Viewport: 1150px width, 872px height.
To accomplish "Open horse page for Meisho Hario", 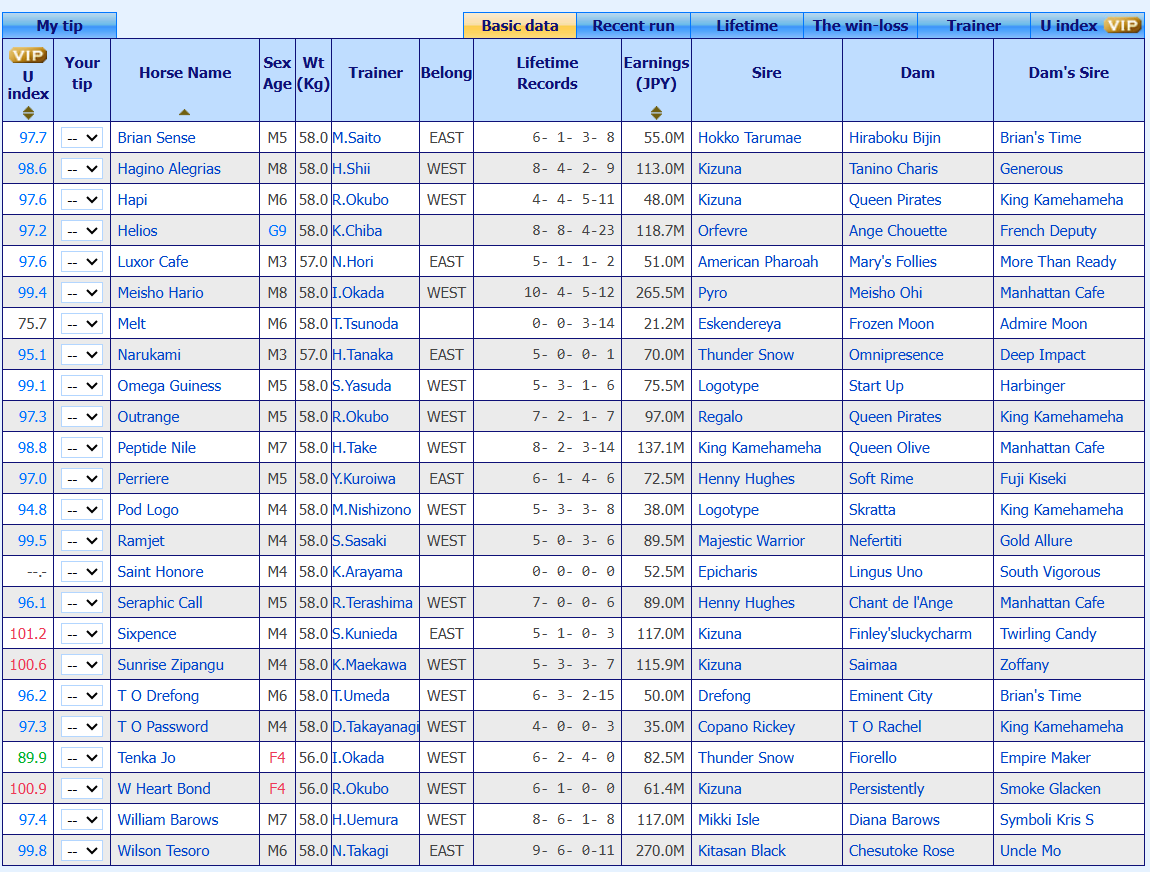I will tap(161, 293).
